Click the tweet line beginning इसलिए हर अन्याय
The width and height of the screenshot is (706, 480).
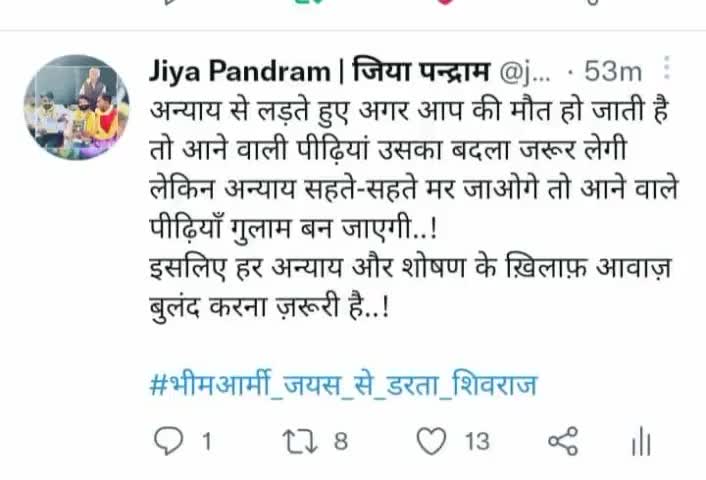point(410,269)
